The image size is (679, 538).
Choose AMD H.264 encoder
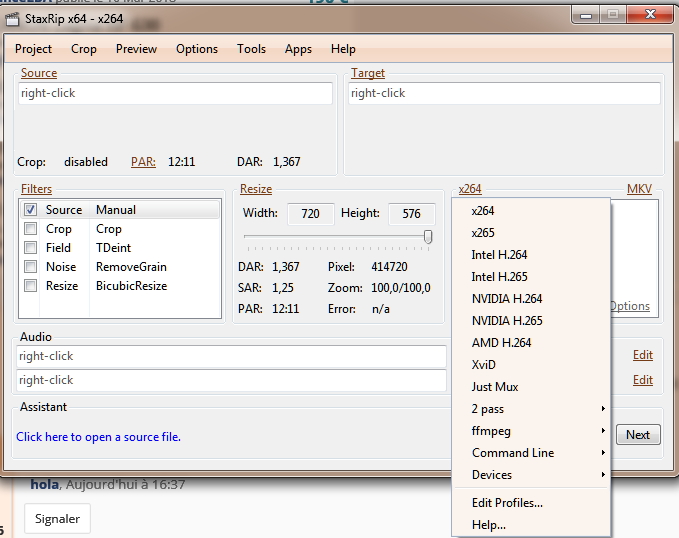(531, 343)
